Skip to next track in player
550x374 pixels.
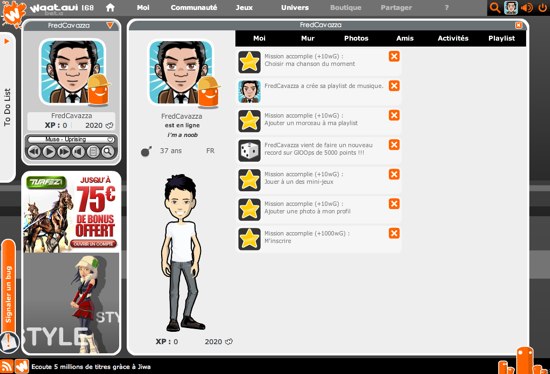point(63,152)
